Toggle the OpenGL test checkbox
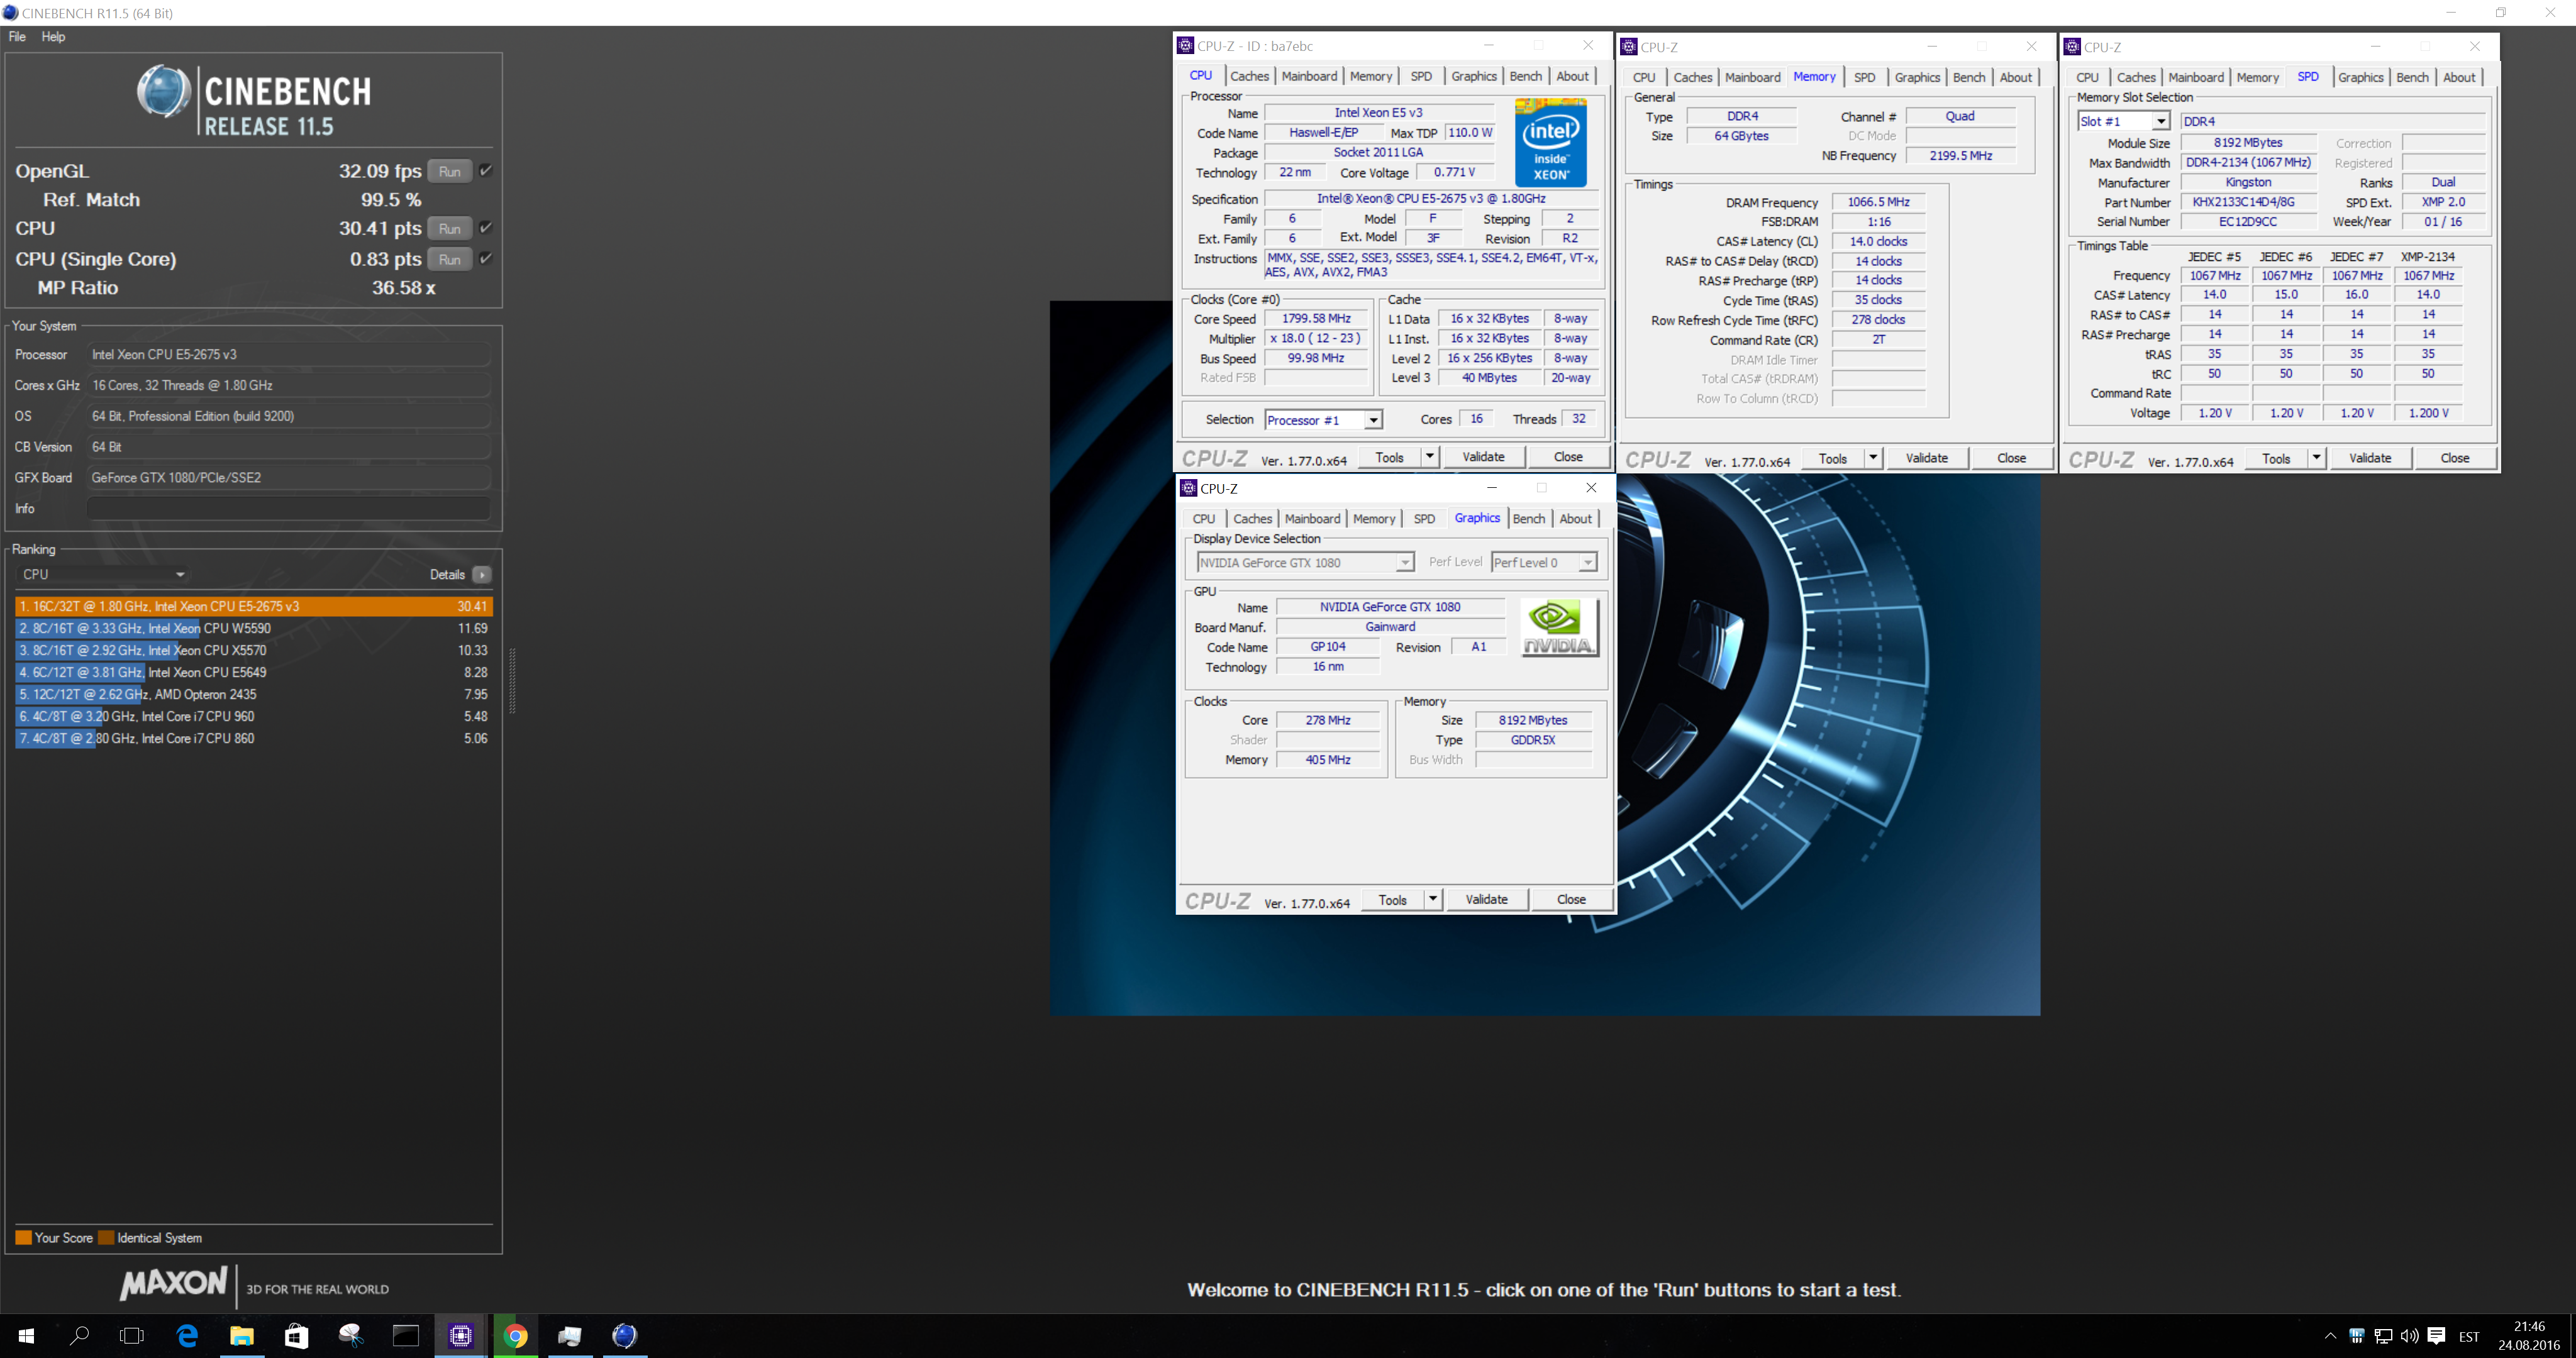Viewport: 2576px width, 1358px height. click(485, 170)
